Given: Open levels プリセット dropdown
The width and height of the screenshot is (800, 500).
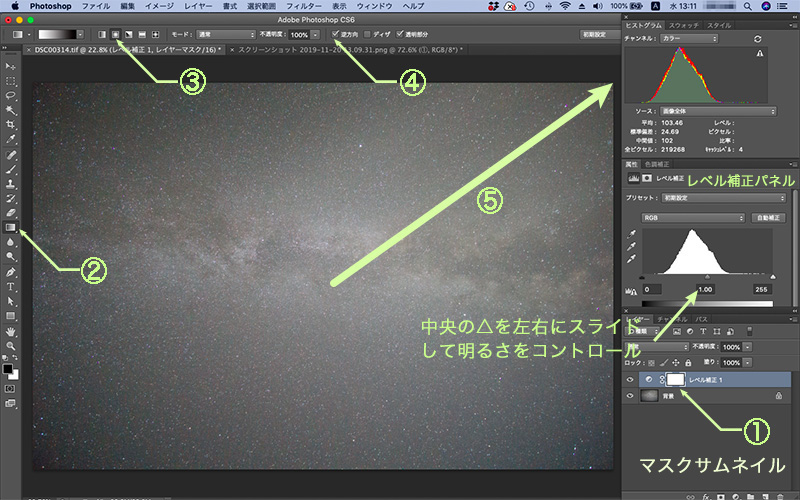Looking at the screenshot, I should (723, 198).
